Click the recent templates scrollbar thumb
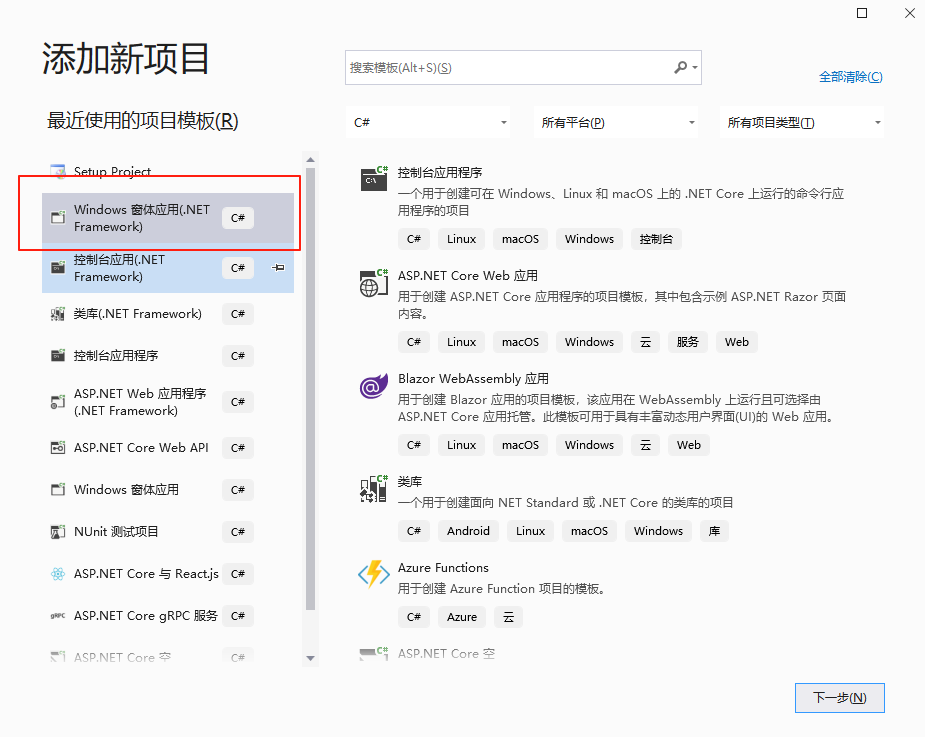The width and height of the screenshot is (925, 737). coord(310,389)
